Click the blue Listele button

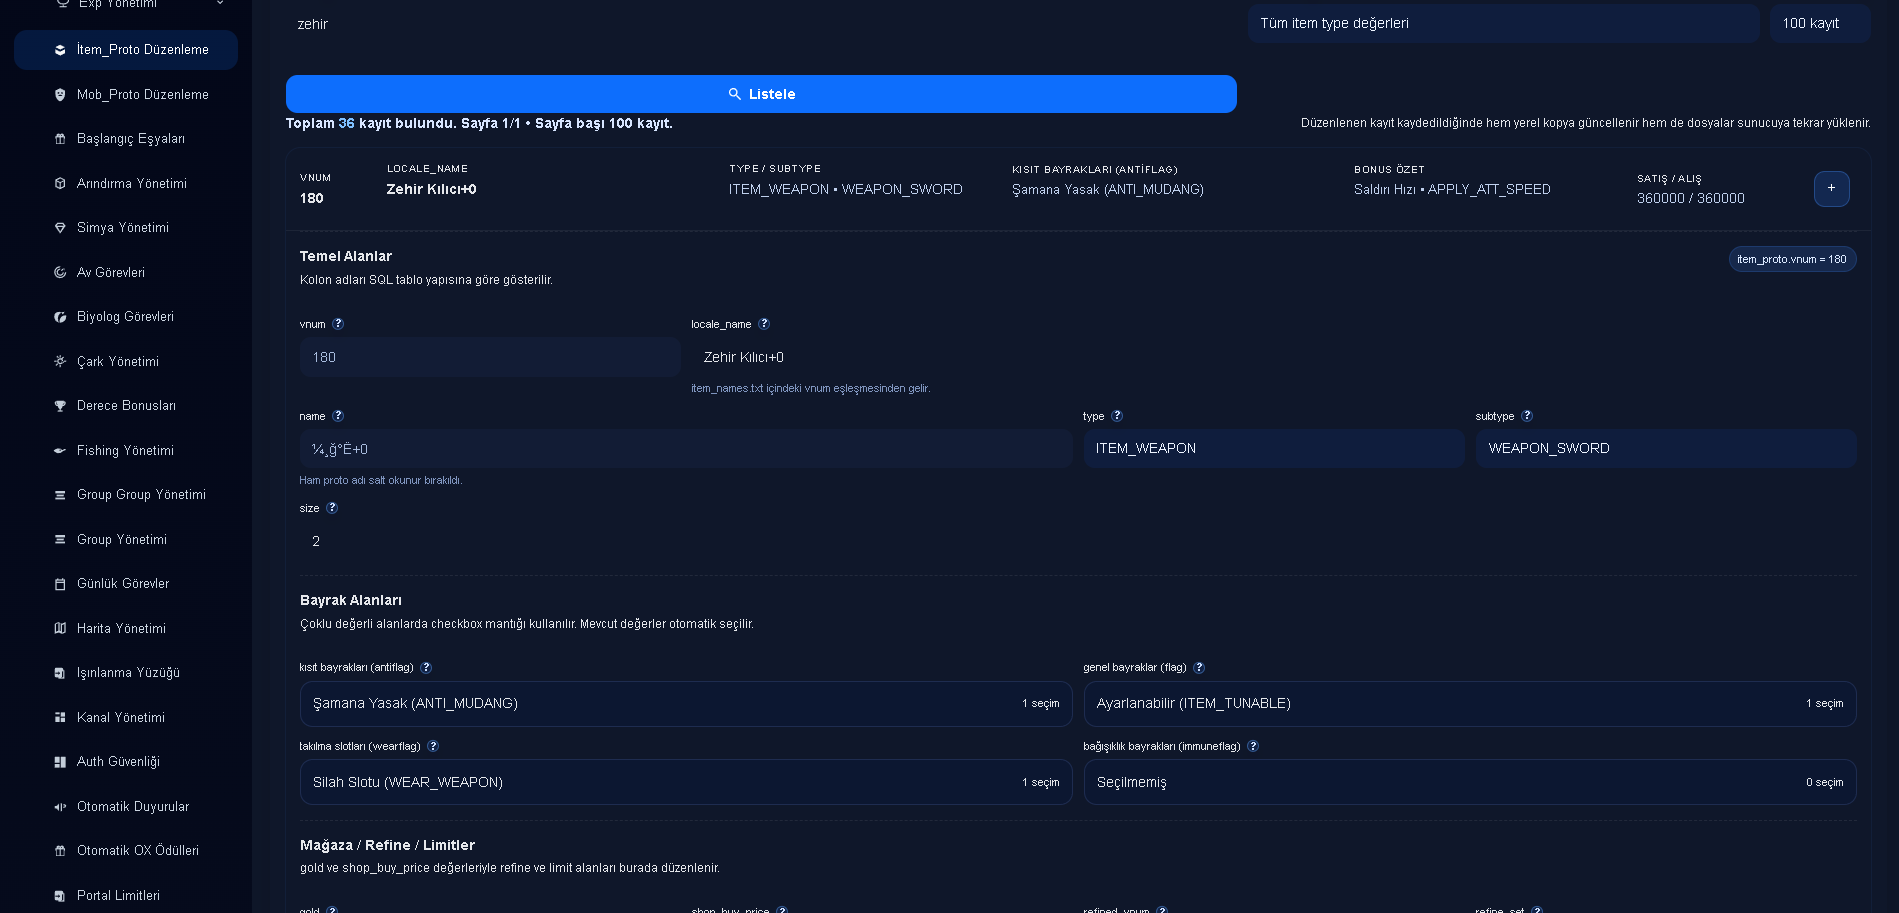click(761, 94)
